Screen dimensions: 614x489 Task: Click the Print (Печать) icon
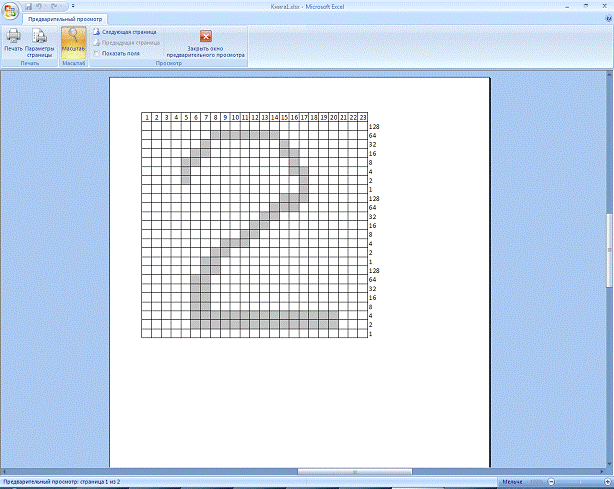click(x=13, y=41)
